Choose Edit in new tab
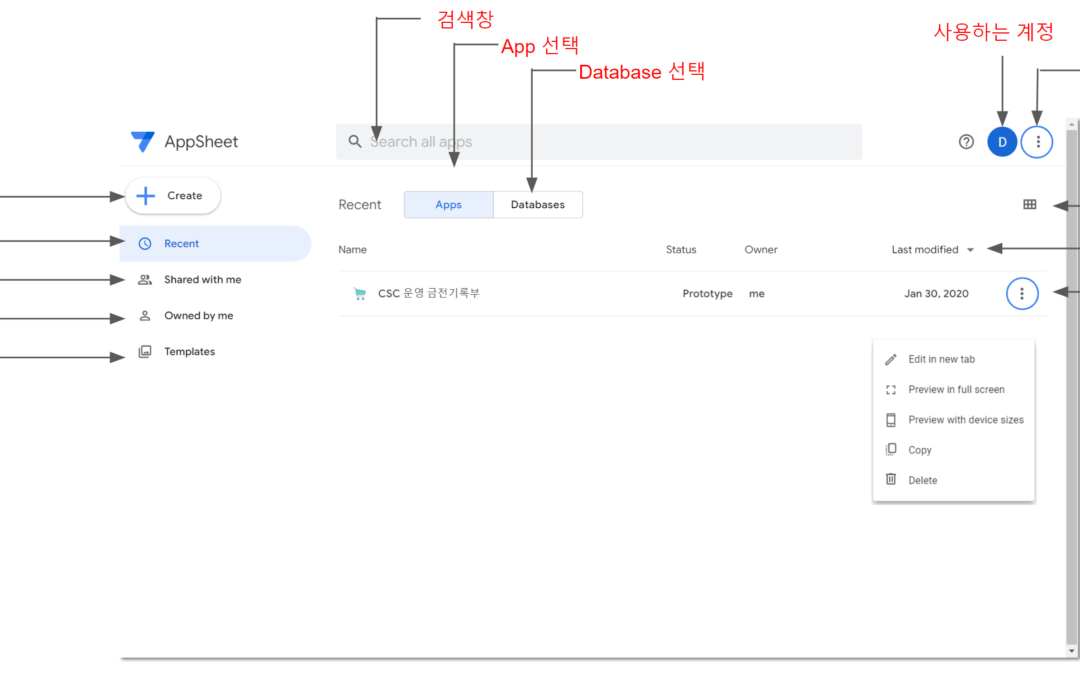The image size is (1080, 675). point(953,360)
